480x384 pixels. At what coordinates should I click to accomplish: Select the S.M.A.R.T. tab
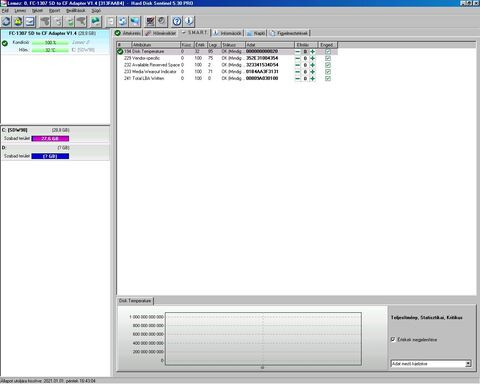pos(195,32)
